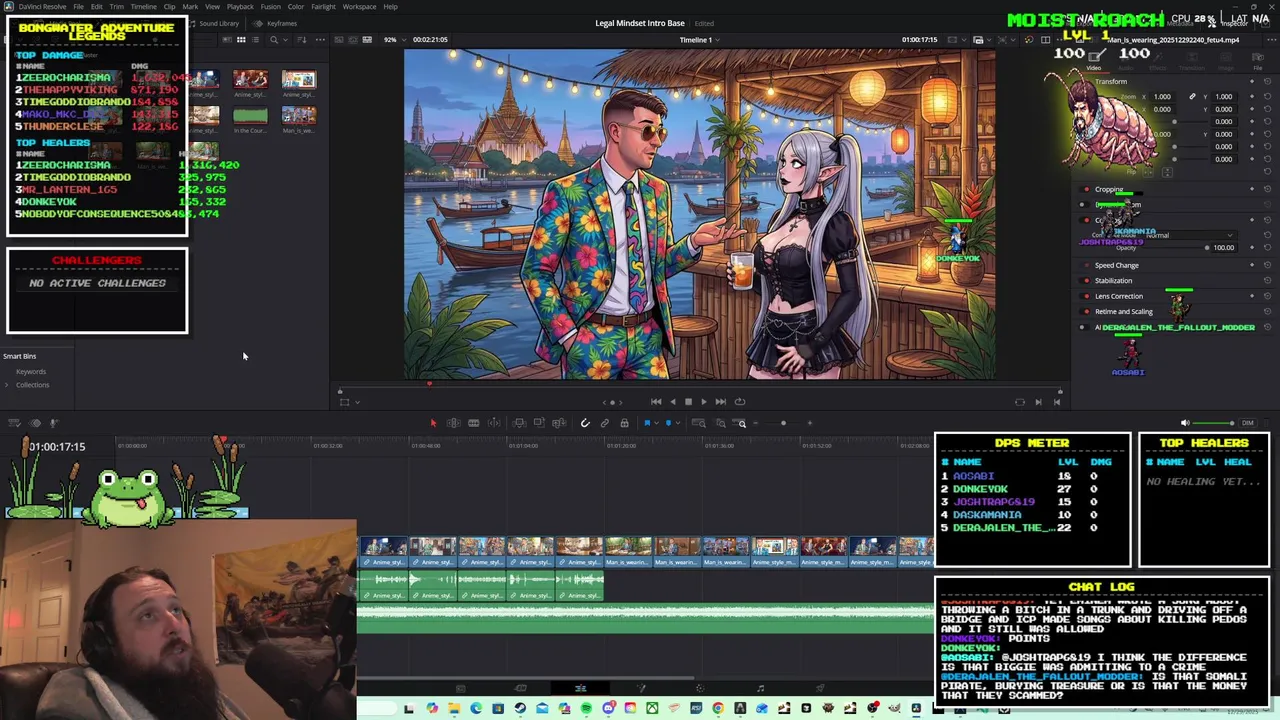This screenshot has height=720, width=1280.
Task: Select the red arrow Selection mode tool
Action: point(433,423)
